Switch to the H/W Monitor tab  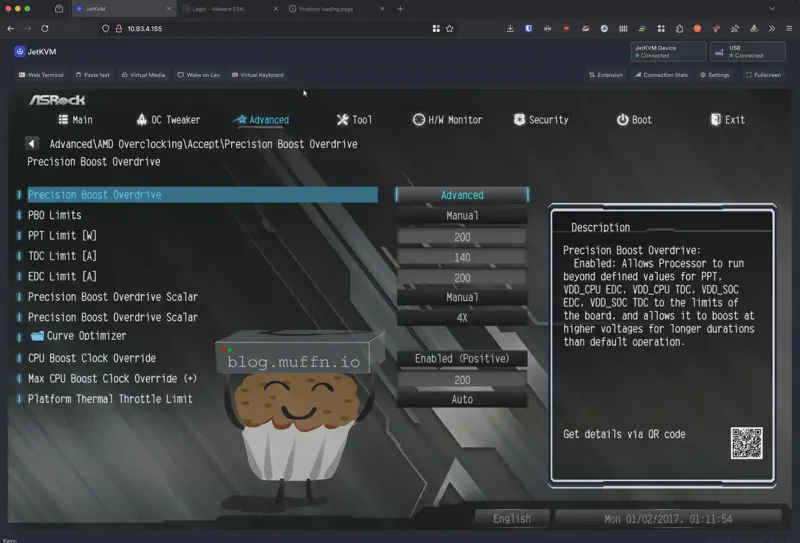447,120
